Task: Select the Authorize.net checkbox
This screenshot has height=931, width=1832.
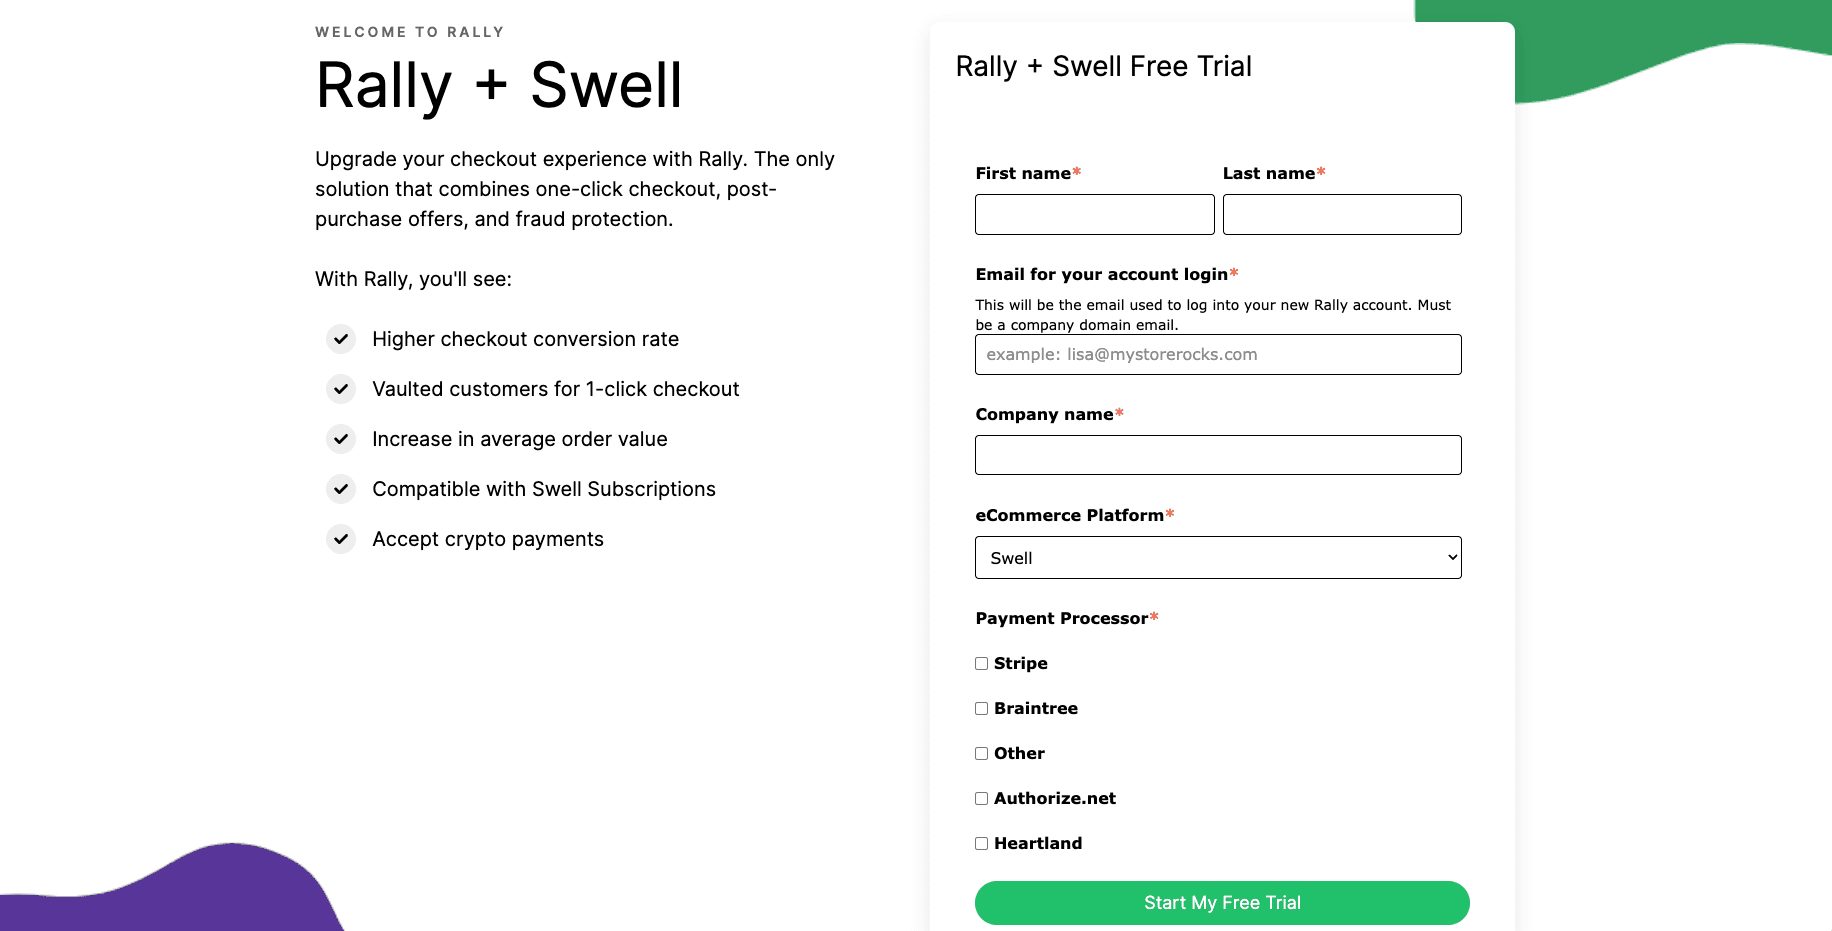Action: (982, 799)
